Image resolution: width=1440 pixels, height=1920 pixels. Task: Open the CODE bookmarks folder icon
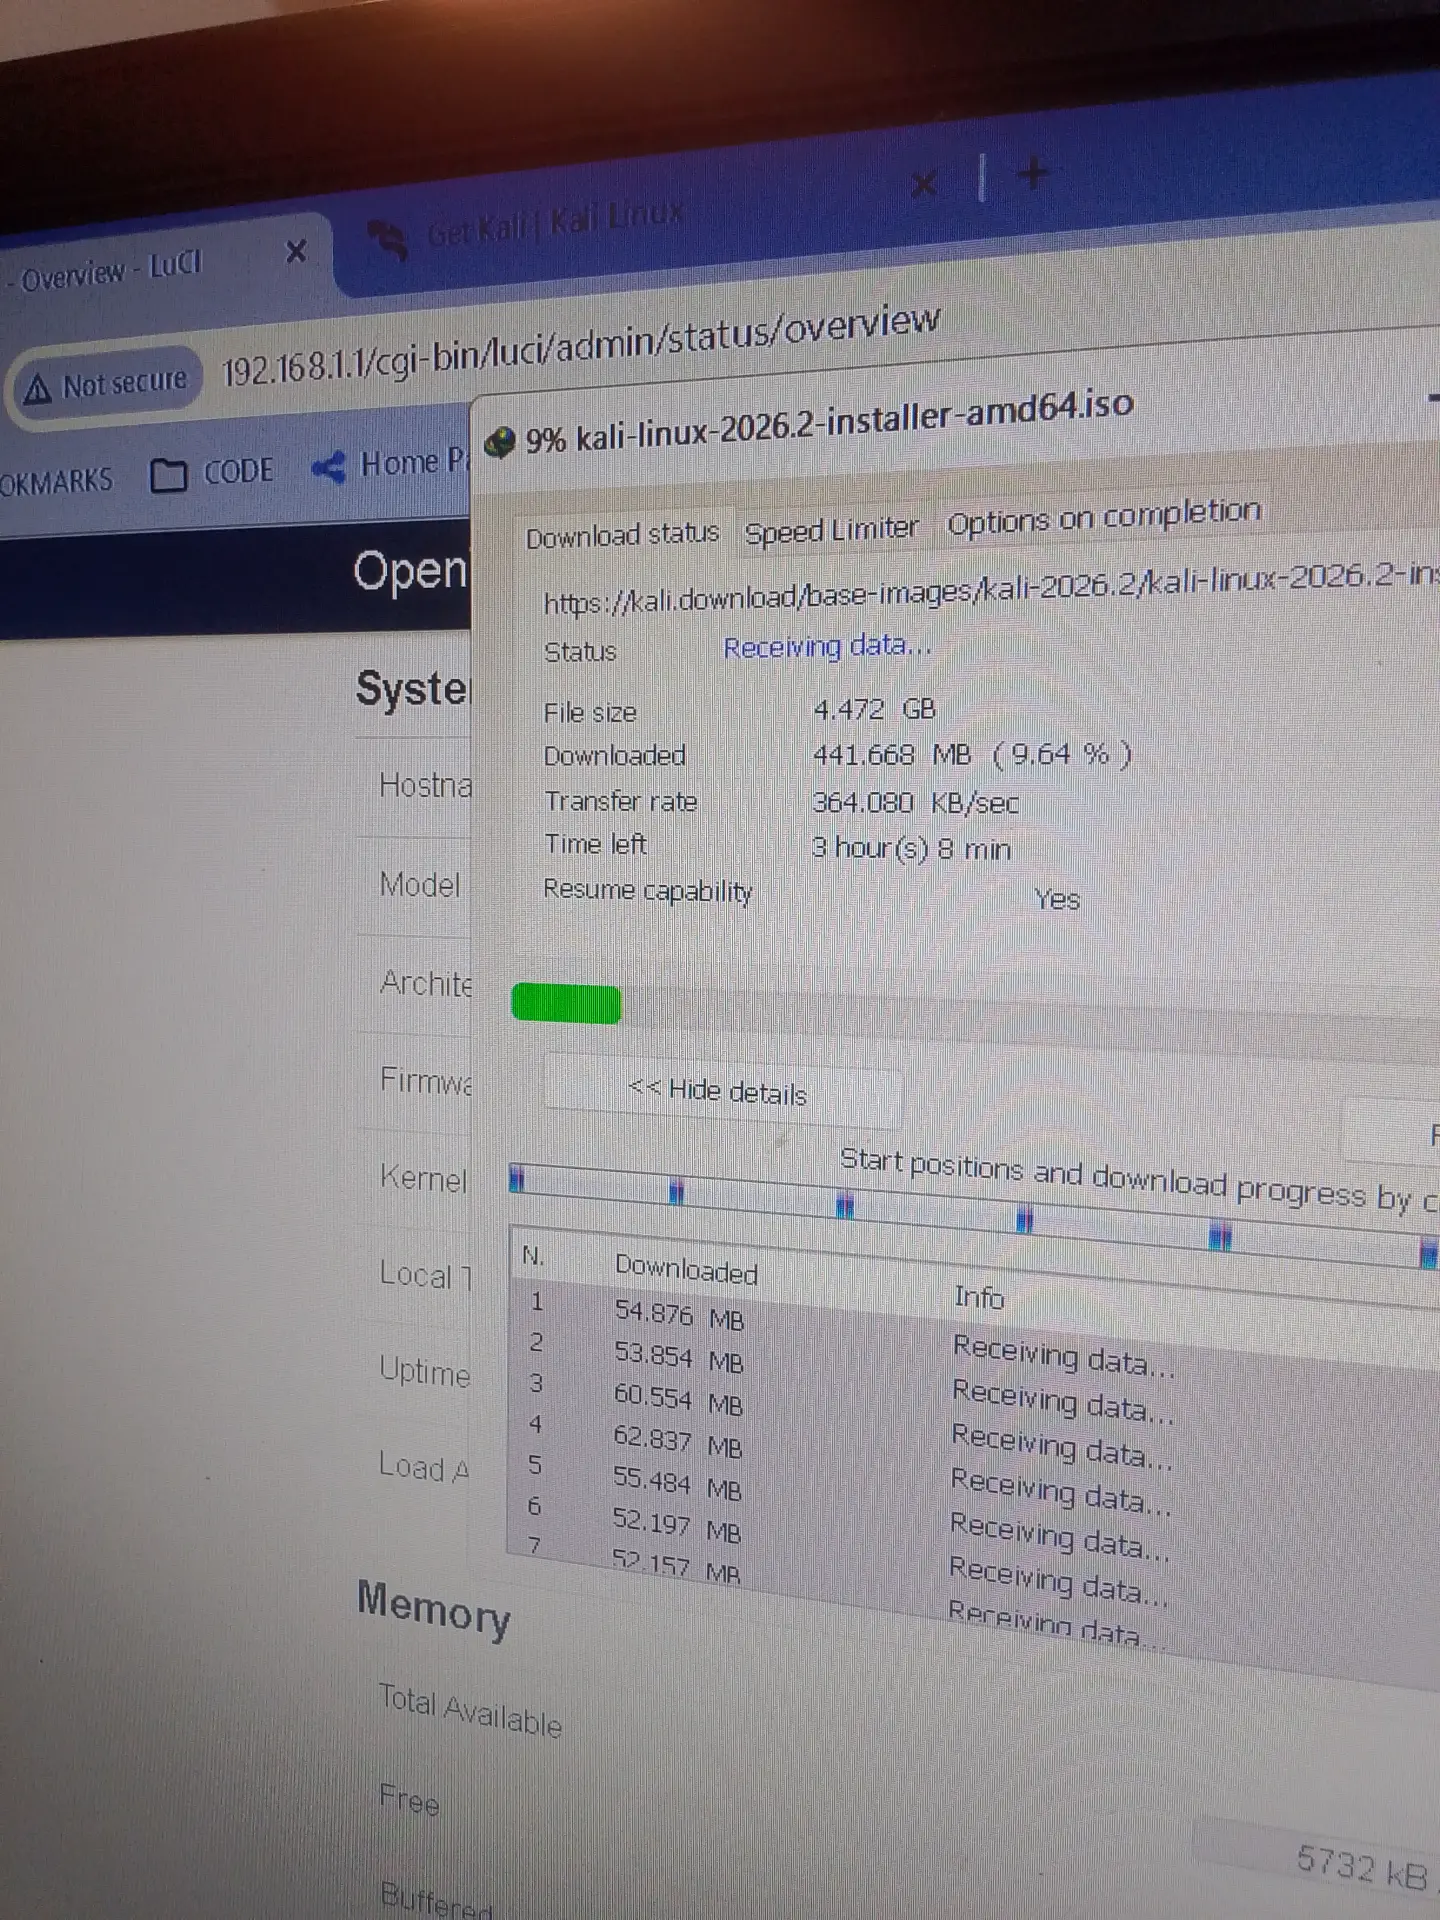168,475
